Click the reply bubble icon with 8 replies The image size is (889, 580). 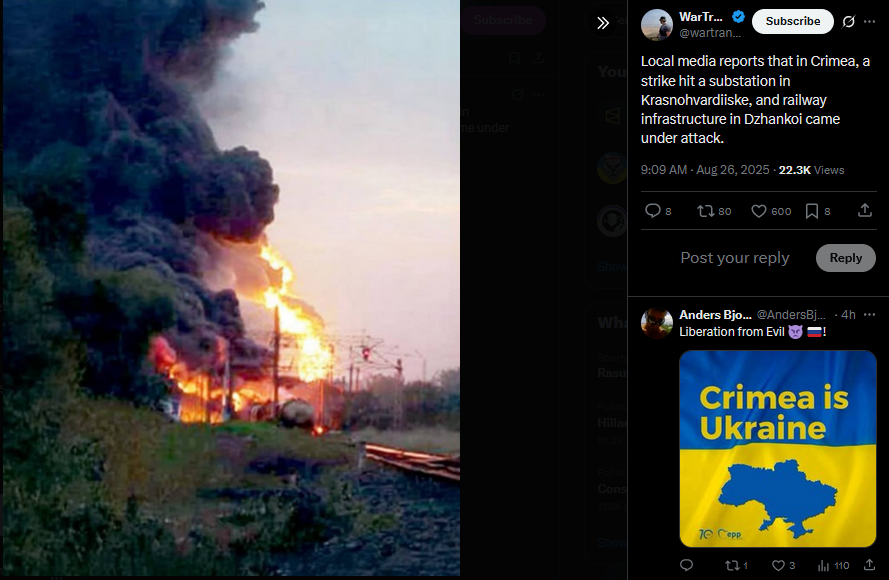(x=658, y=211)
